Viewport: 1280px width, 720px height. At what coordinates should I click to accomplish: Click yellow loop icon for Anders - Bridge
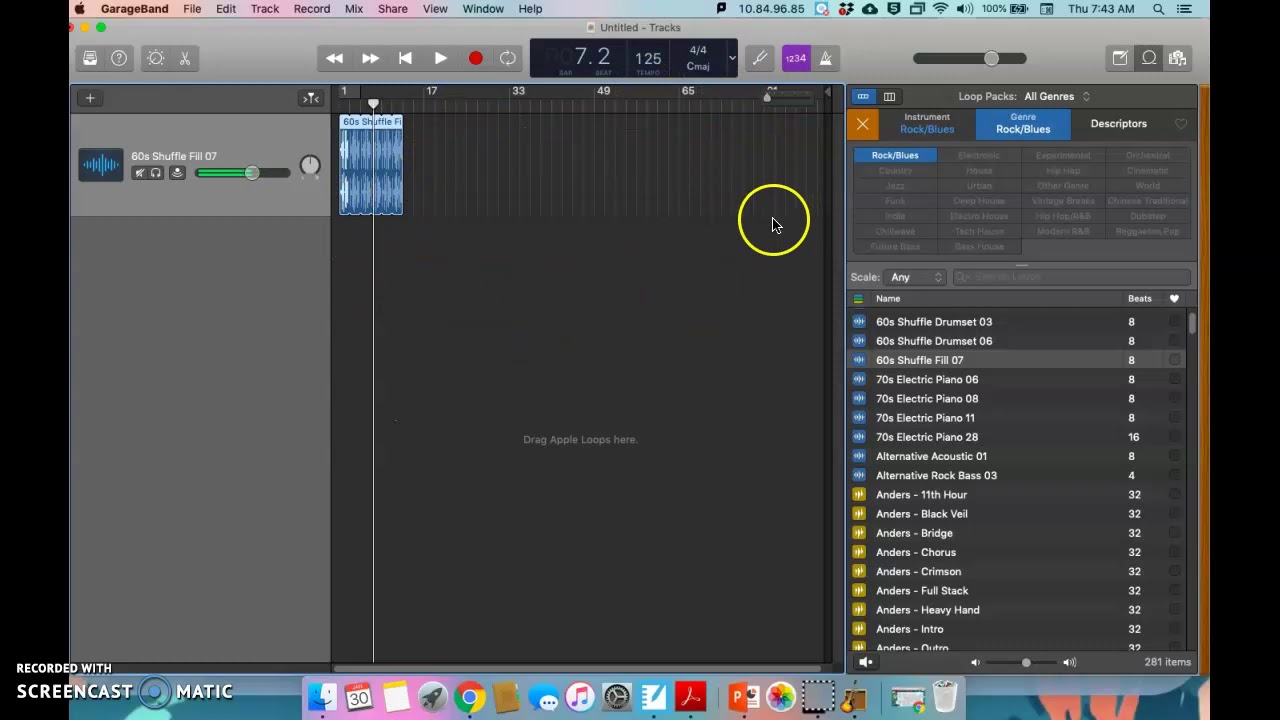pos(859,533)
